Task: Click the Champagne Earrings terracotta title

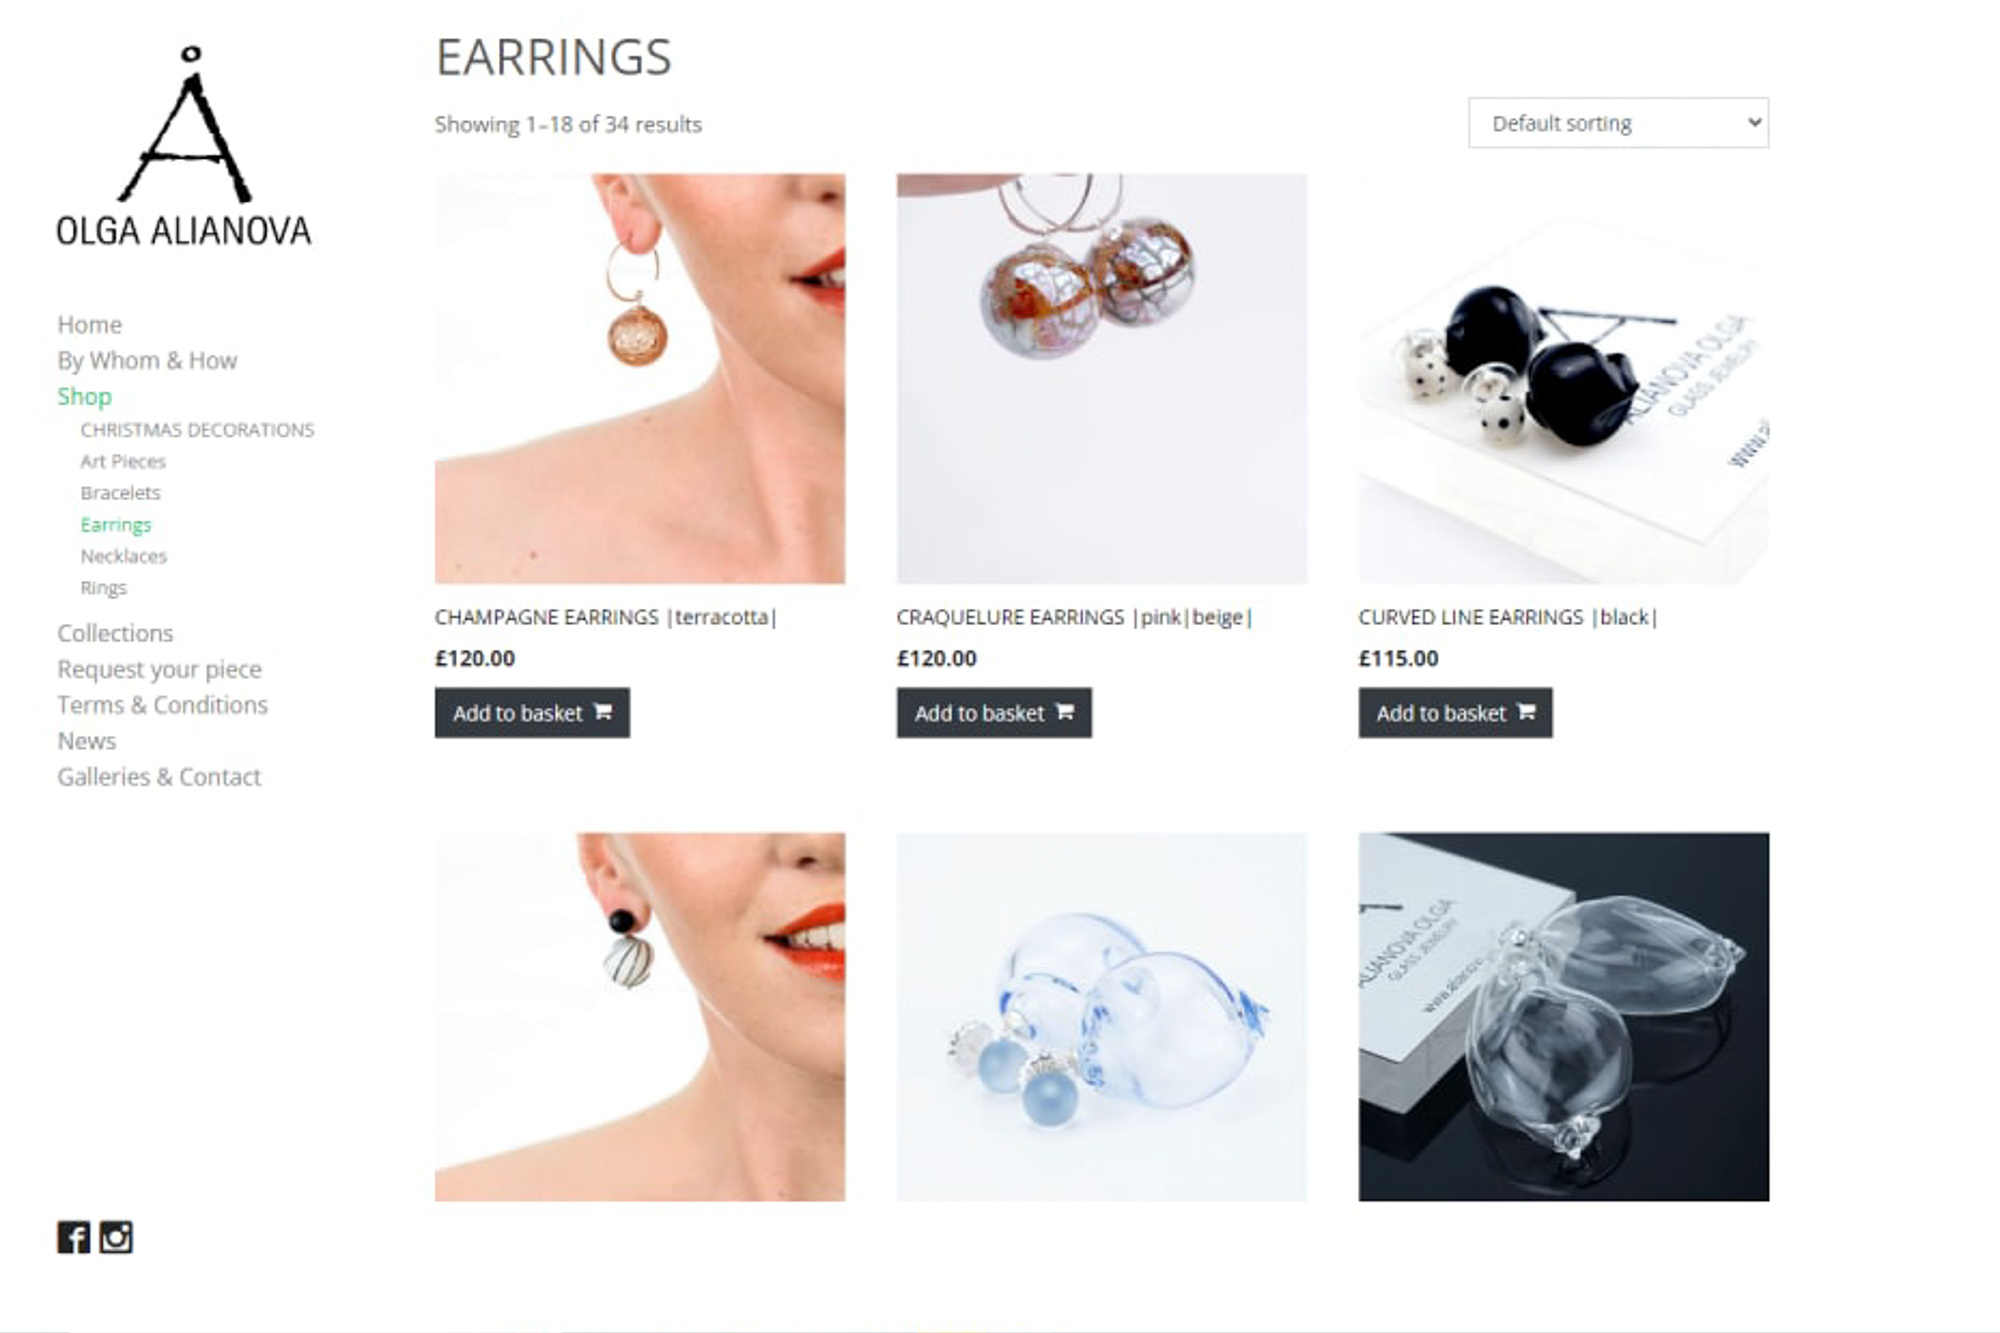Action: (606, 617)
